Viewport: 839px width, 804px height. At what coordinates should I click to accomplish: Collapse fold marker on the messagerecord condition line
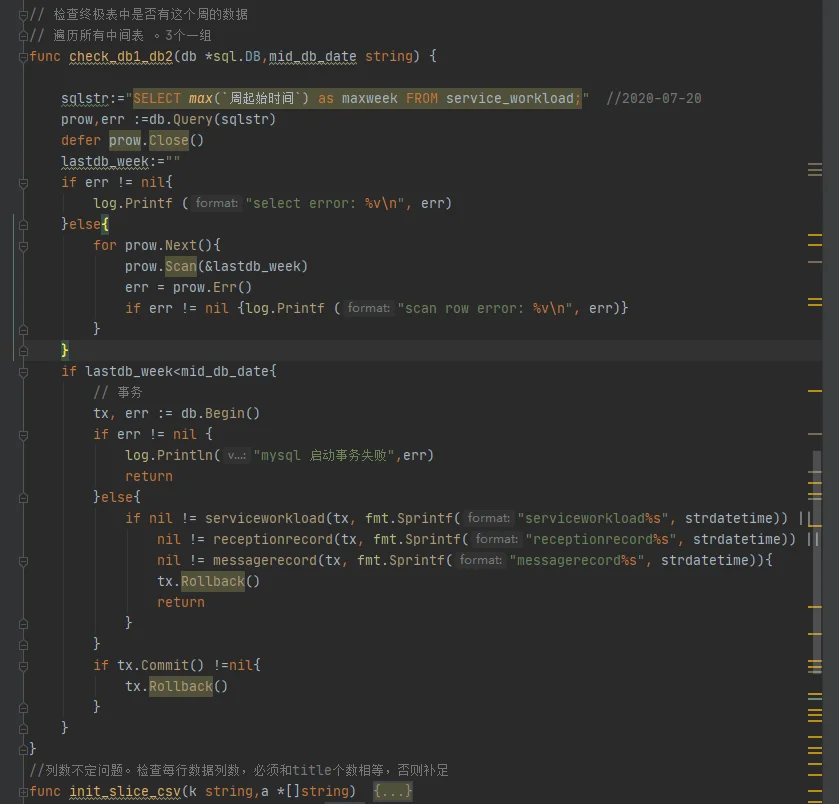(23, 561)
